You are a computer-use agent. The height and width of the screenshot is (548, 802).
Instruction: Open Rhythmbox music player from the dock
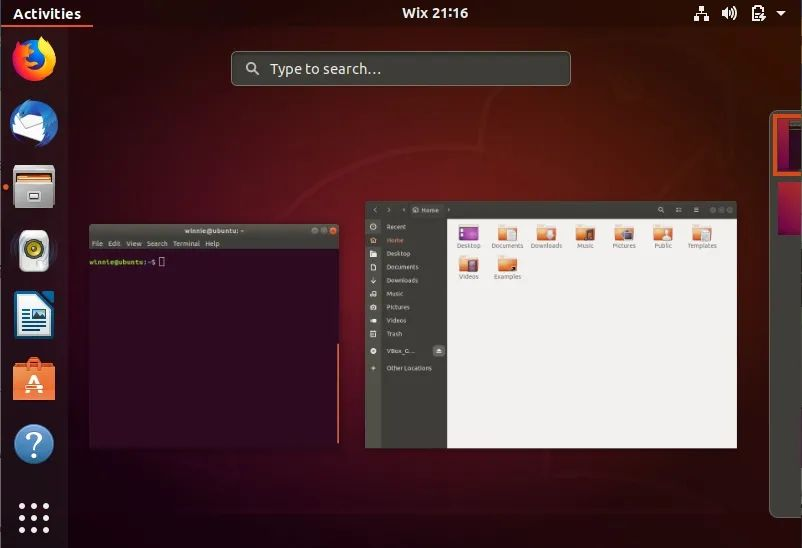coord(34,251)
